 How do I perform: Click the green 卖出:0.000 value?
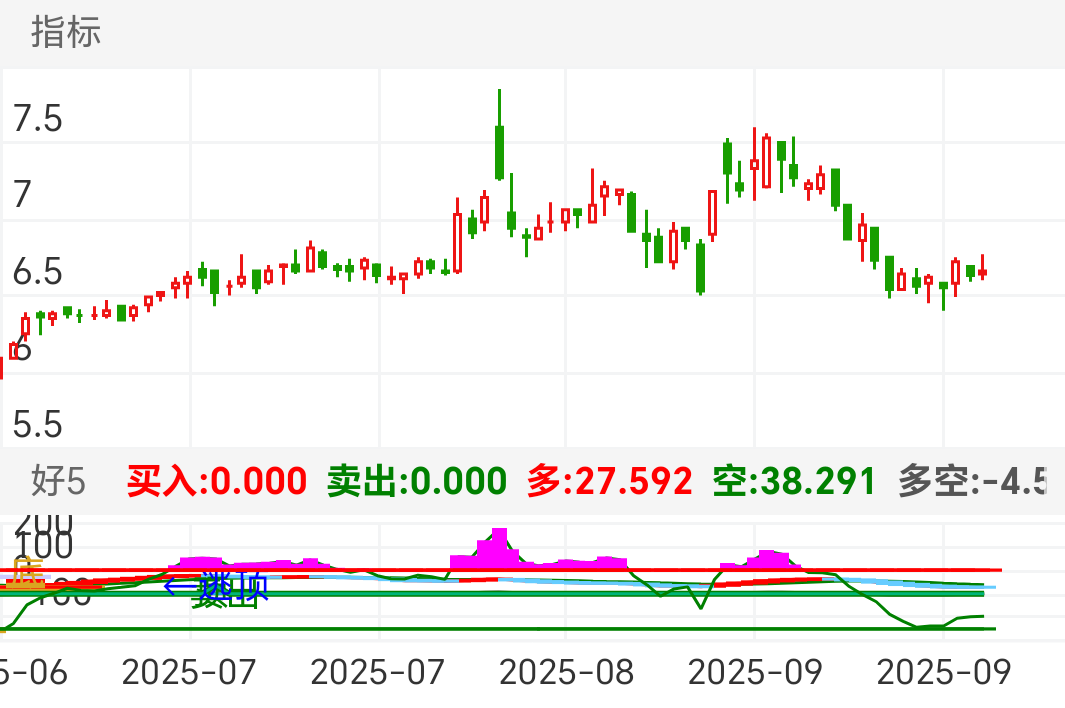coord(417,482)
